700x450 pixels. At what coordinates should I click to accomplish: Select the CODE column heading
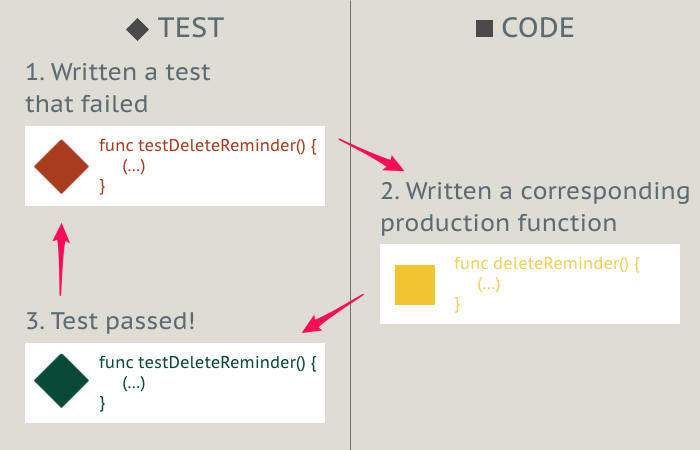pyautogui.click(x=538, y=28)
